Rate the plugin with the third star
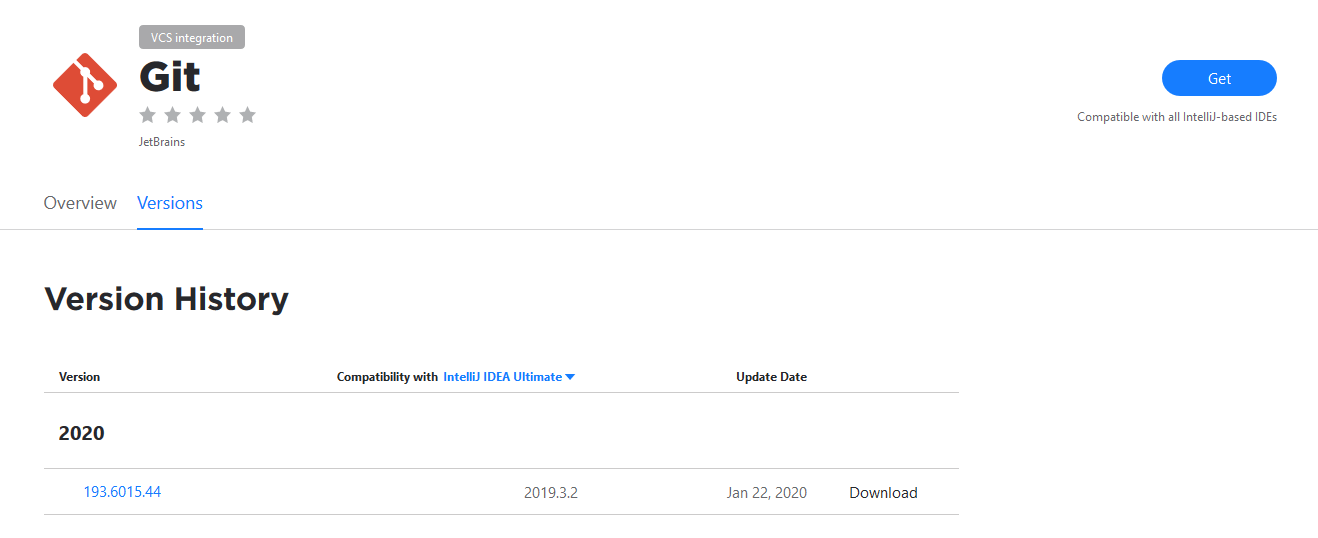The width and height of the screenshot is (1318, 538). 198,115
